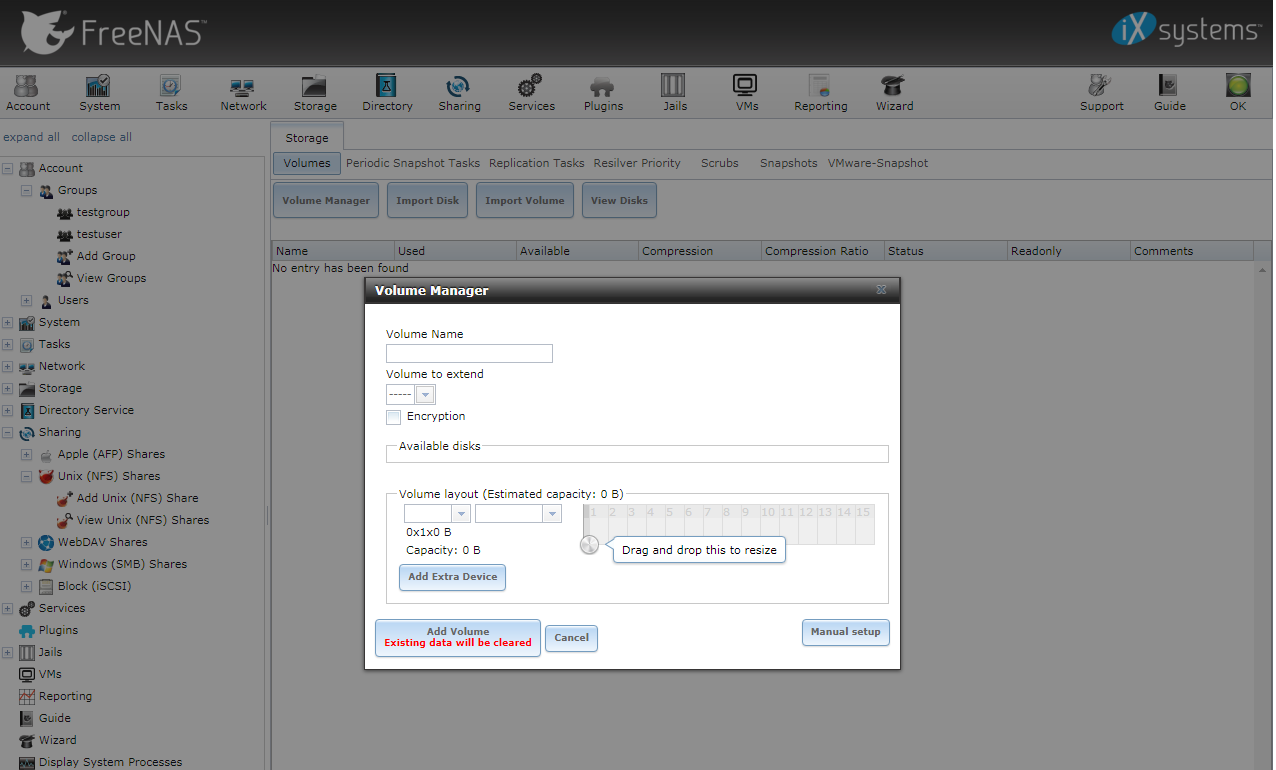Click the Manual setup button
The height and width of the screenshot is (770, 1276).
(x=846, y=632)
